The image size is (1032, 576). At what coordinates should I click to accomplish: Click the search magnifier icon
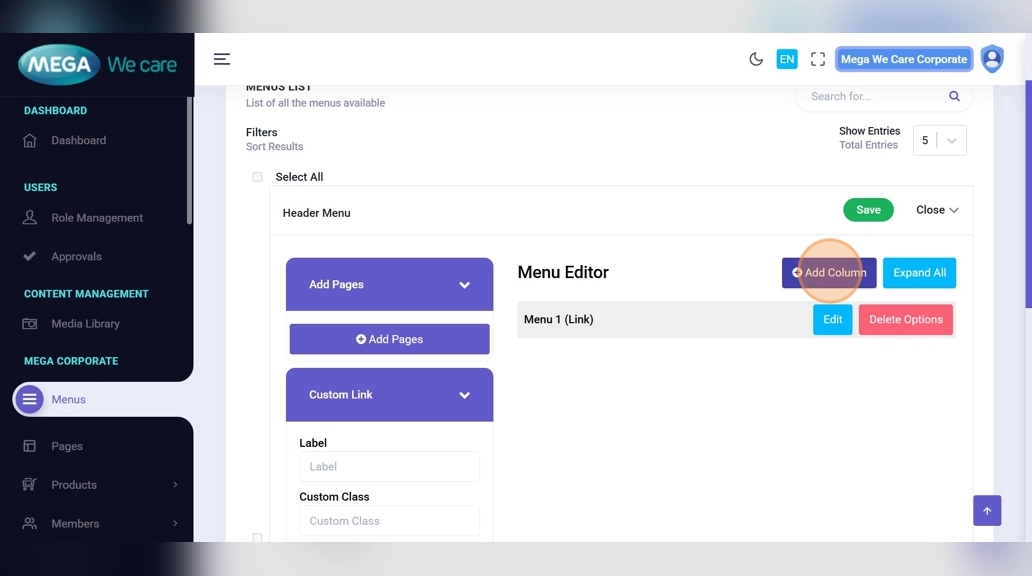point(954,96)
